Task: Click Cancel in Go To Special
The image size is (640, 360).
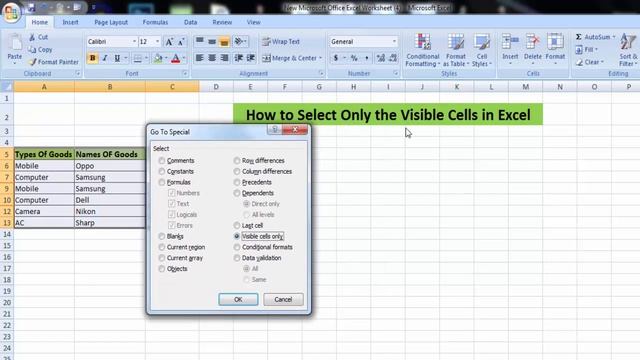Action: pos(283,300)
